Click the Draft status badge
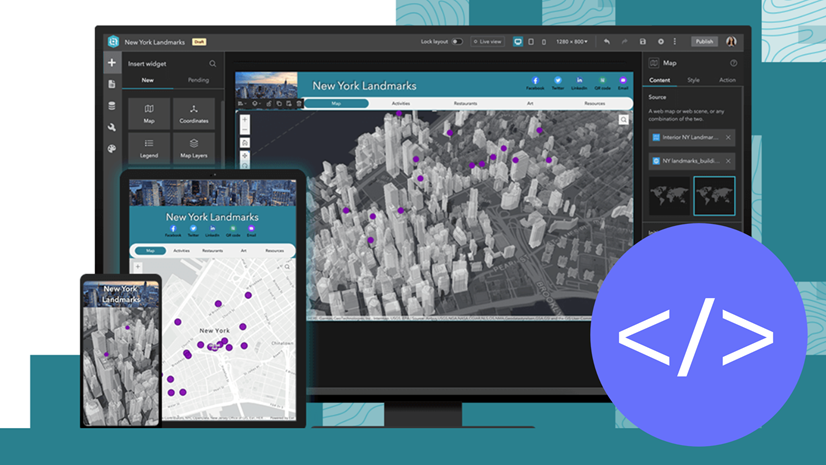 199,42
